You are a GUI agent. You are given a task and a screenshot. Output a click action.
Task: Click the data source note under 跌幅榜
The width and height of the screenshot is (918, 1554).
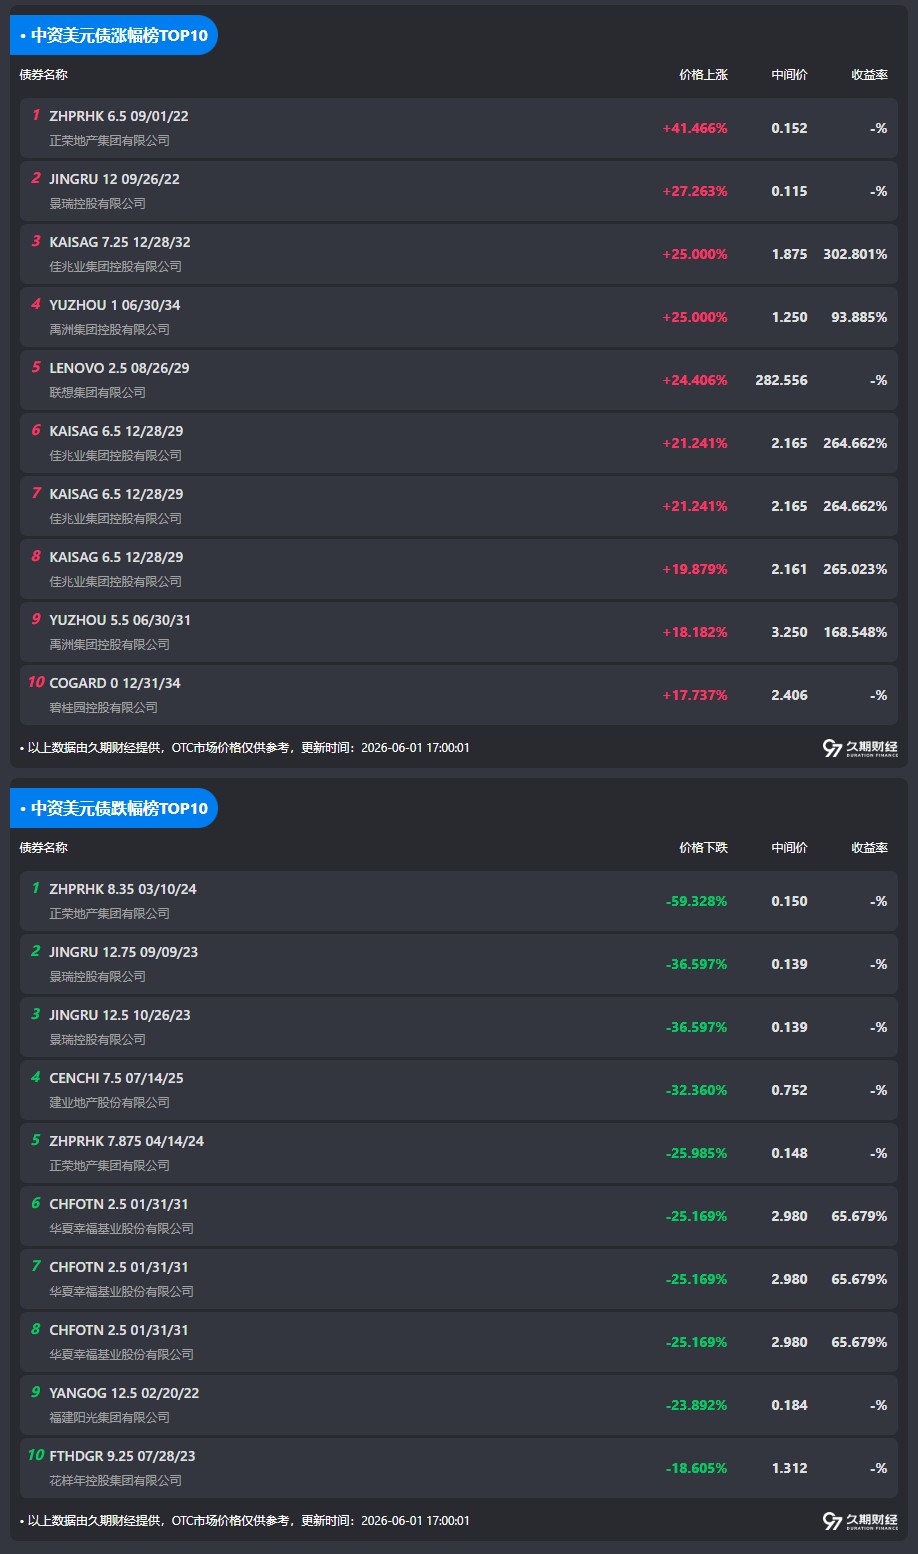tap(245, 1521)
